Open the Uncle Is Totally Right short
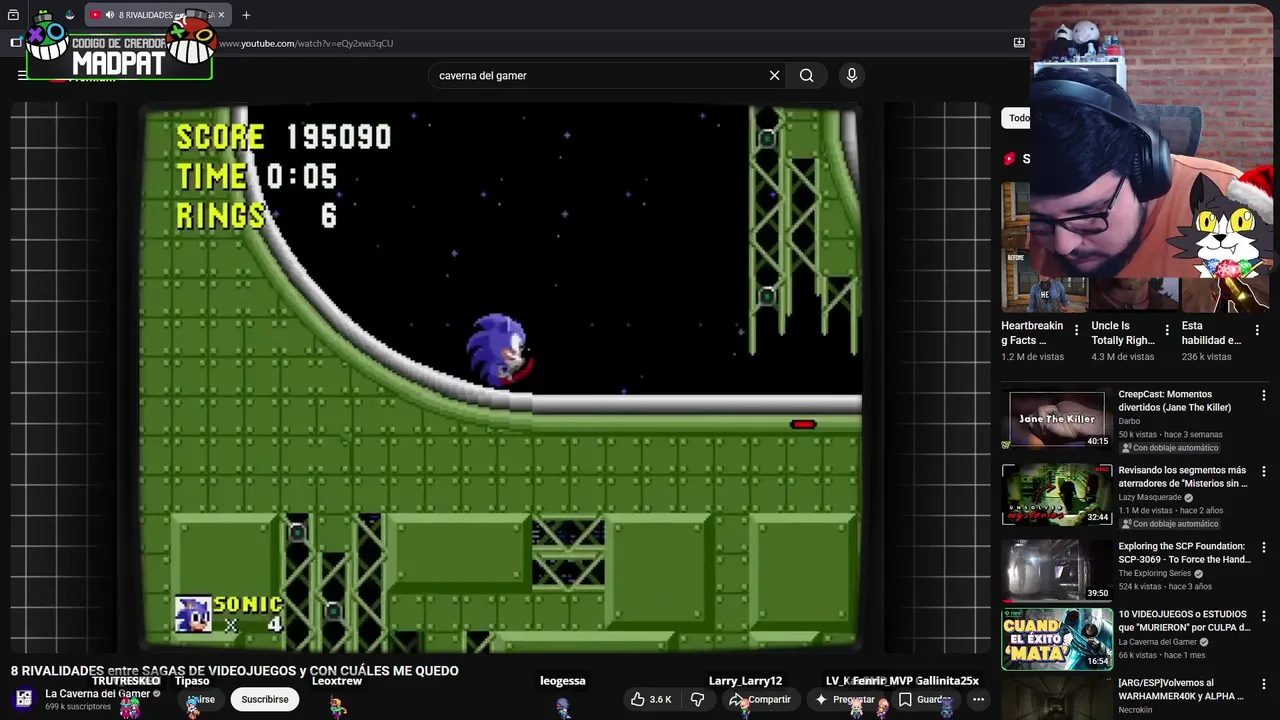 click(1124, 333)
